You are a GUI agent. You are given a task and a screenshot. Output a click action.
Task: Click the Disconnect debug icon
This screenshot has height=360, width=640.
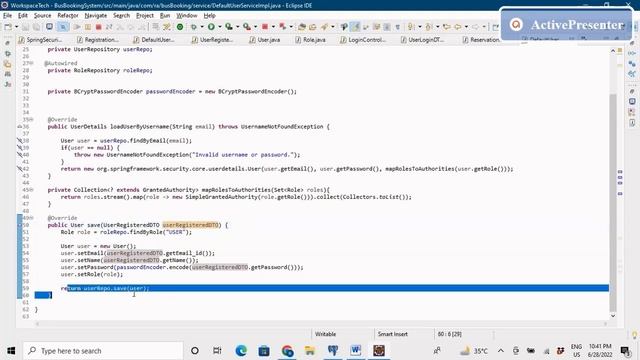[109, 27]
